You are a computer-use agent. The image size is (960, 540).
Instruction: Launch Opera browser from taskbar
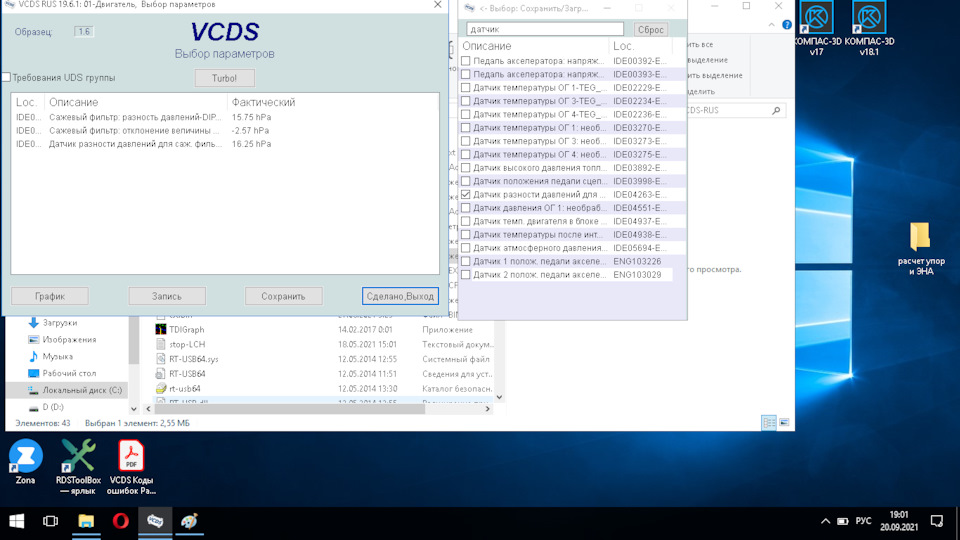pos(121,521)
